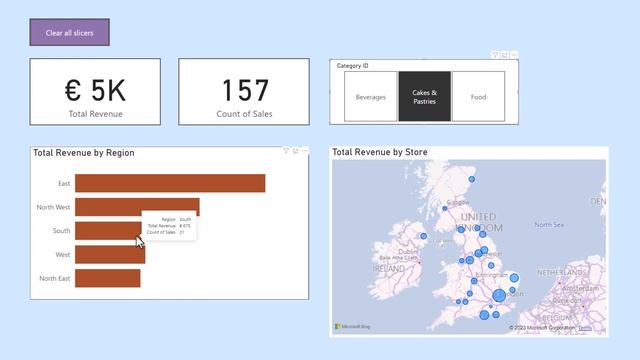
Task: Select the North East bar in the region chart
Action: coord(108,278)
